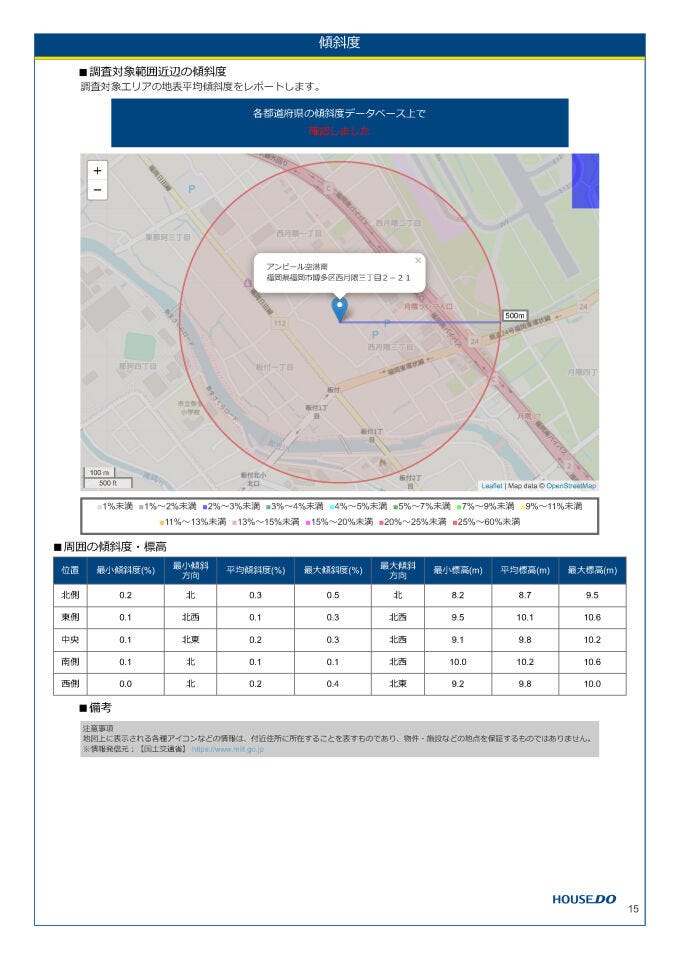
Task: Click the 位置 column header
Action: coord(70,570)
